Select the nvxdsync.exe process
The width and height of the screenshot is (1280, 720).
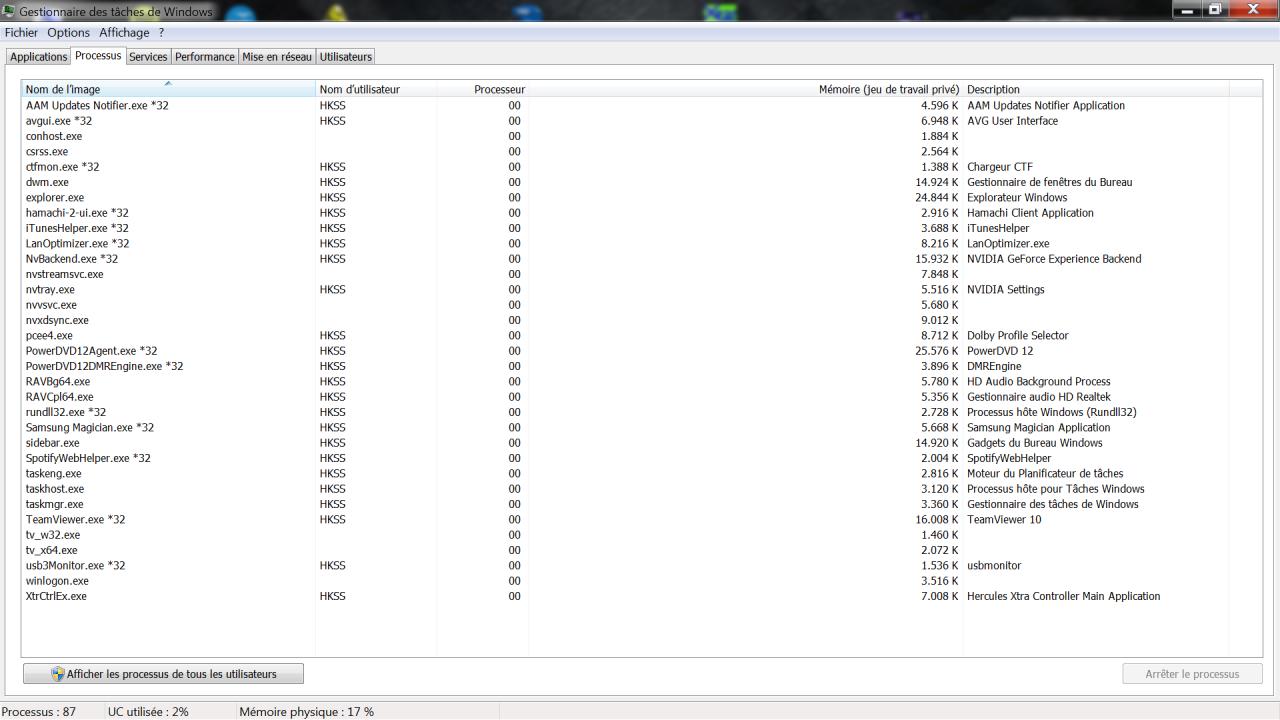click(642, 320)
